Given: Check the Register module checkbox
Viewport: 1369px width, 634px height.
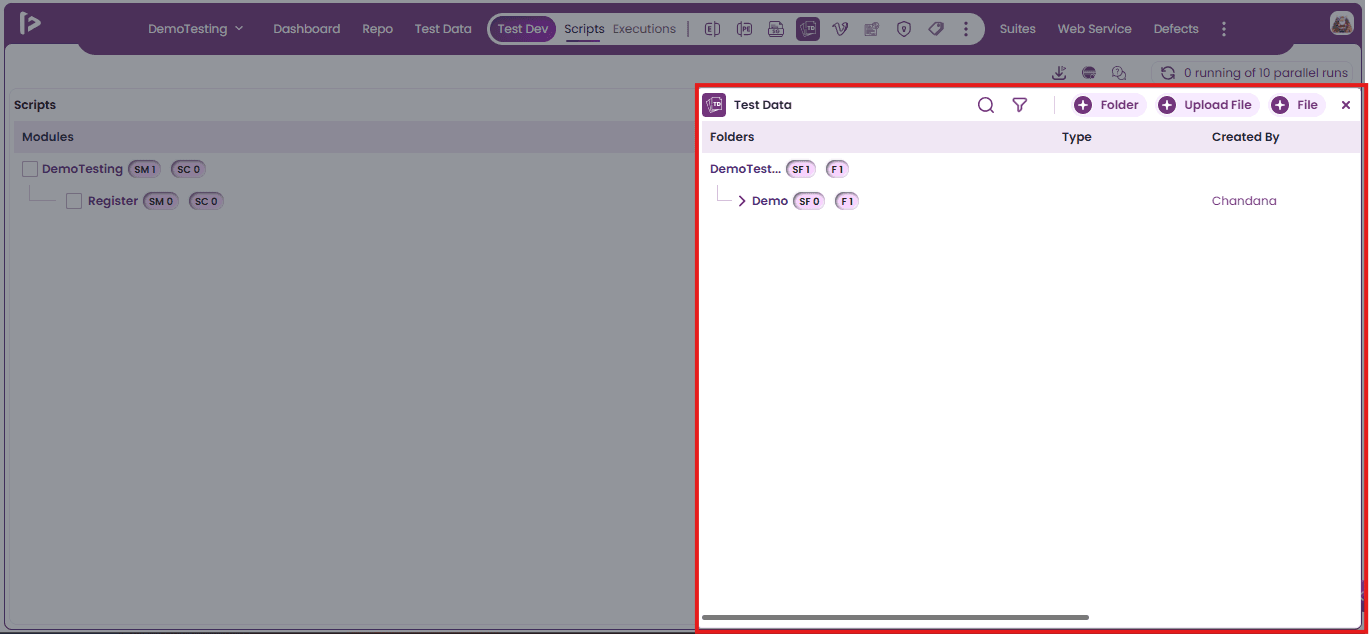Looking at the screenshot, I should point(74,201).
